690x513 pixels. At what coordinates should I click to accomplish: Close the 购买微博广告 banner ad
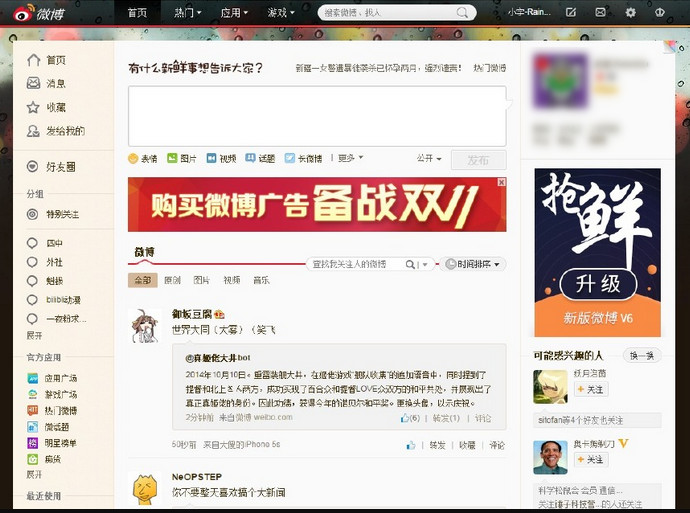coord(501,183)
